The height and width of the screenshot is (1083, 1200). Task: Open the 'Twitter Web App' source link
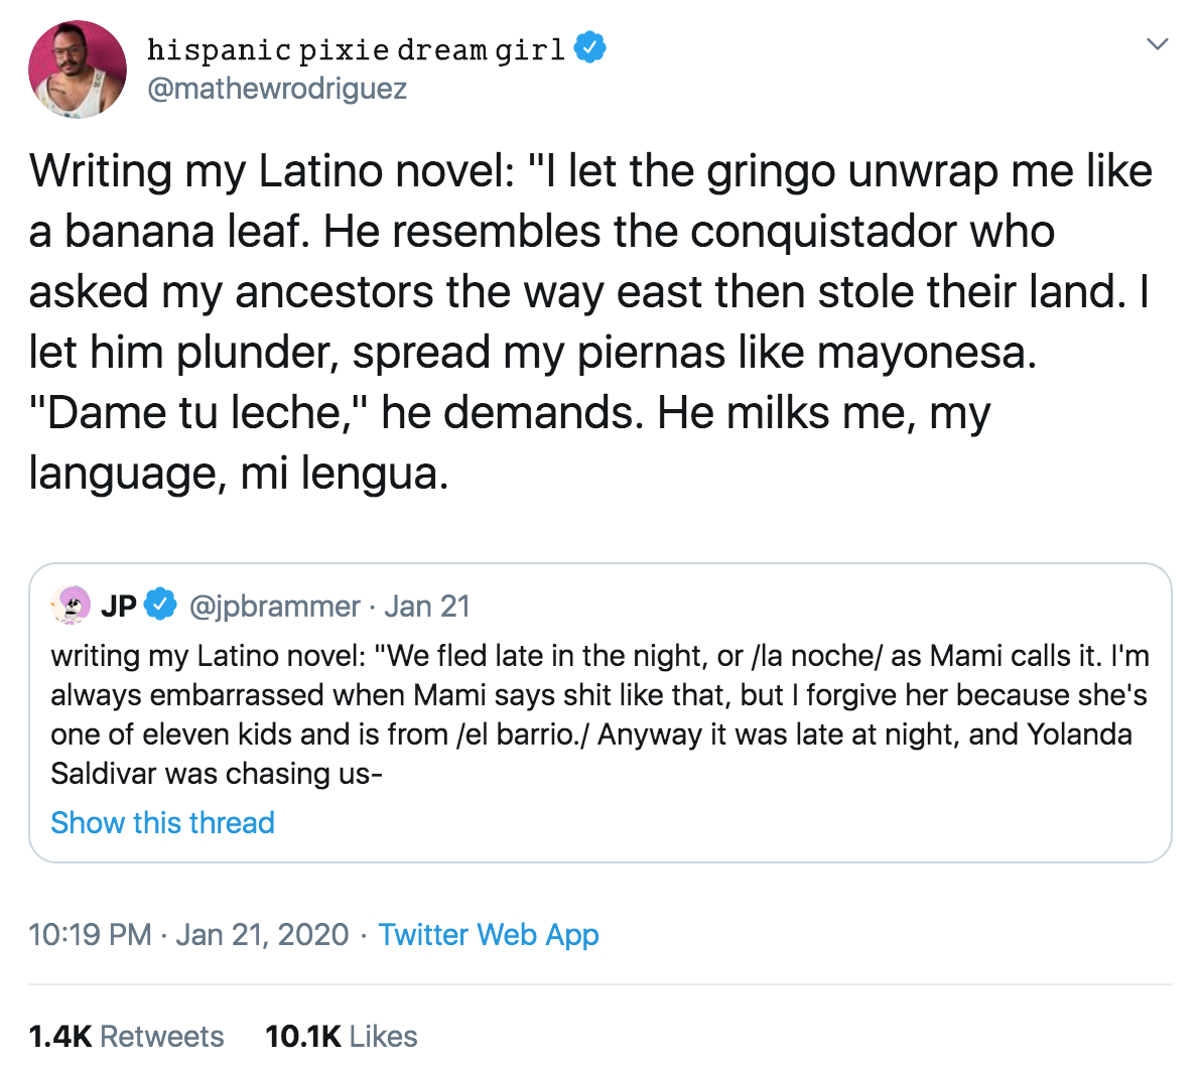488,935
